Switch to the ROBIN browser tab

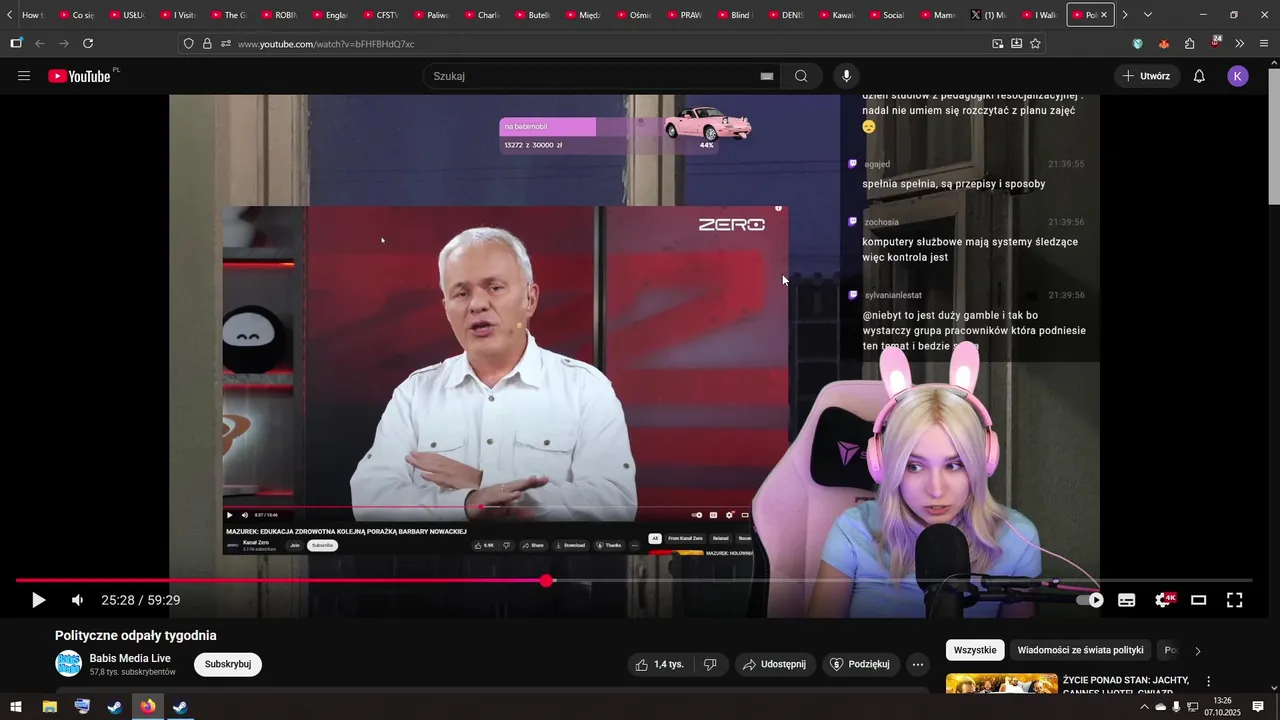click(x=278, y=15)
